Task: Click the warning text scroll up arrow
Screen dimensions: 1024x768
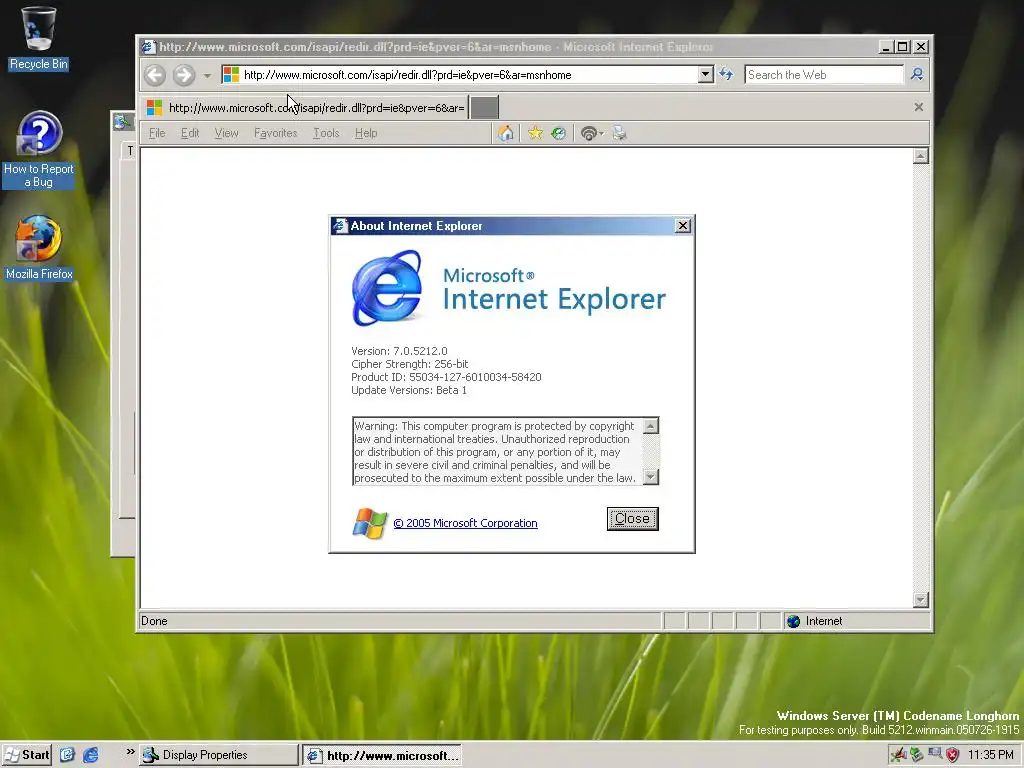Action: (x=650, y=426)
